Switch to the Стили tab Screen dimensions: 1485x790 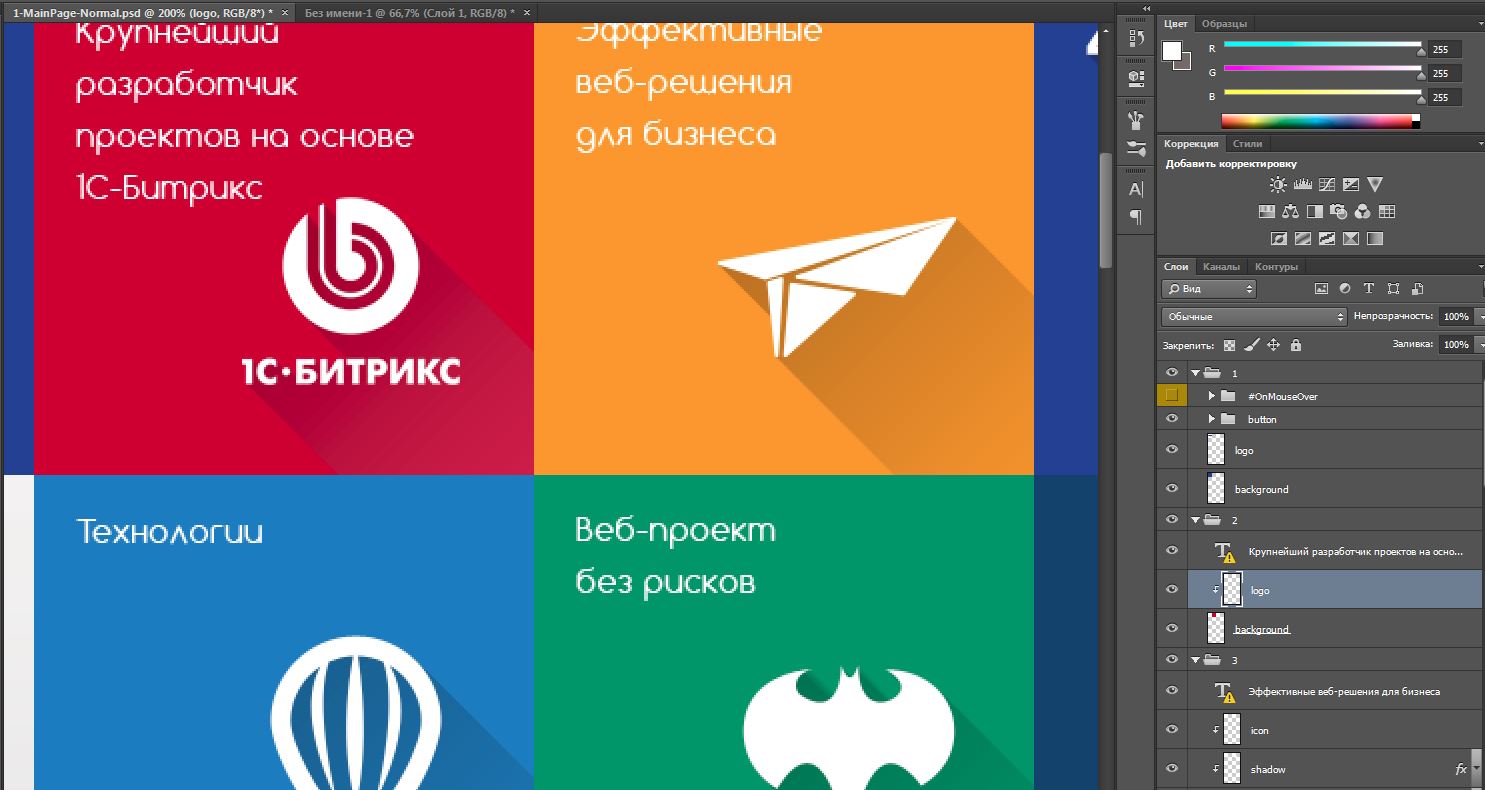(x=1247, y=144)
